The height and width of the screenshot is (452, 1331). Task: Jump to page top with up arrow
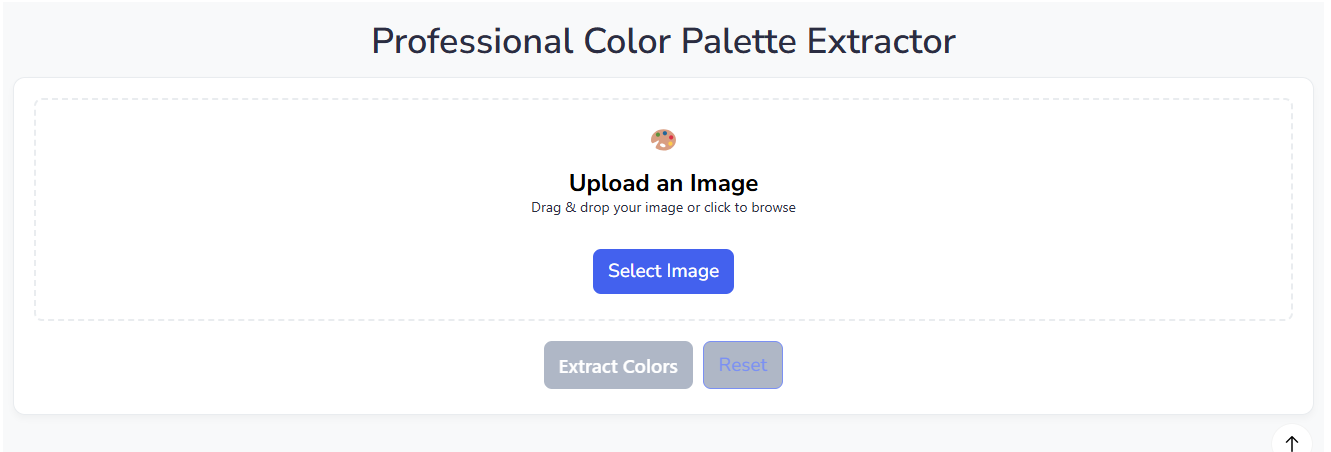(x=1292, y=442)
